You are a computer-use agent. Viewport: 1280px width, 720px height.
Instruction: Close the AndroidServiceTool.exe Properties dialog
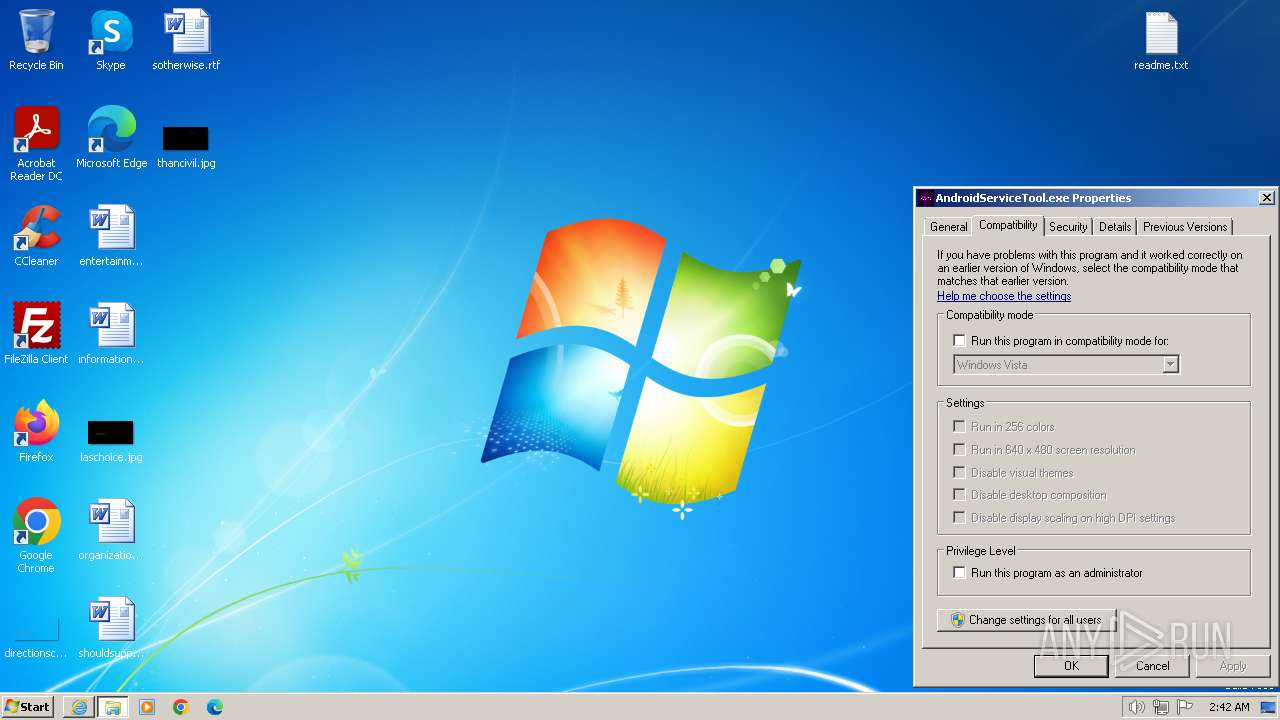coord(1266,198)
